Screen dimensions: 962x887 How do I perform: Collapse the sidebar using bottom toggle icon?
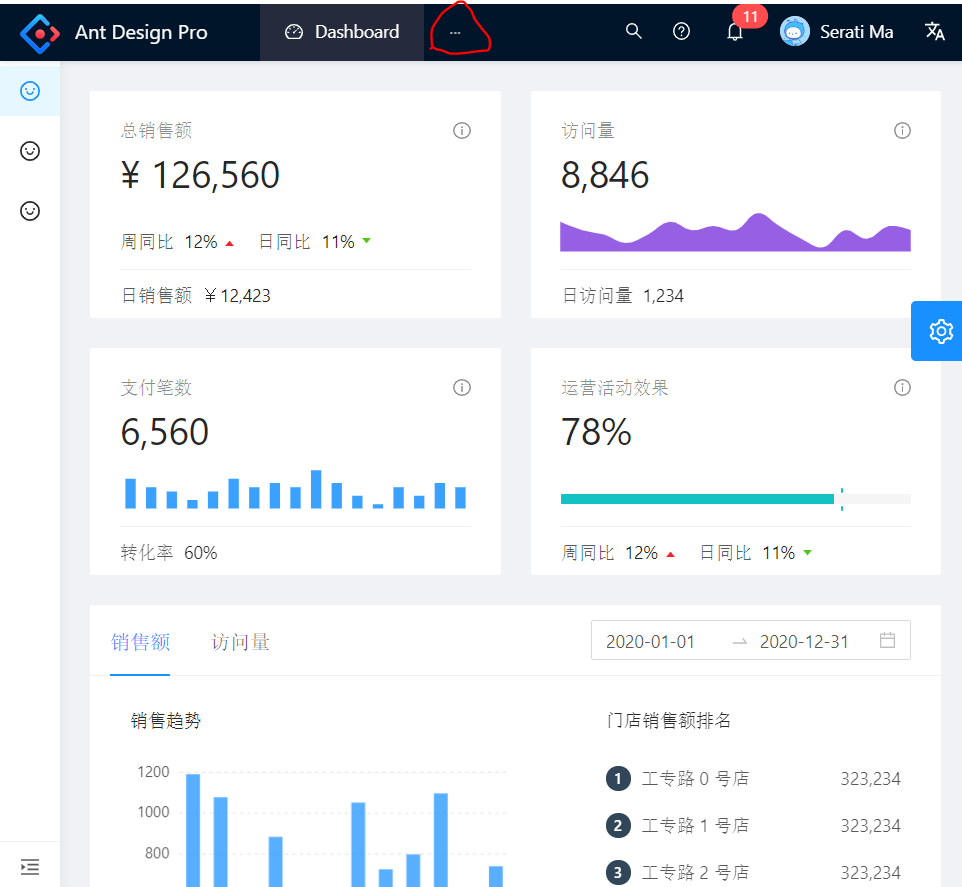point(30,866)
